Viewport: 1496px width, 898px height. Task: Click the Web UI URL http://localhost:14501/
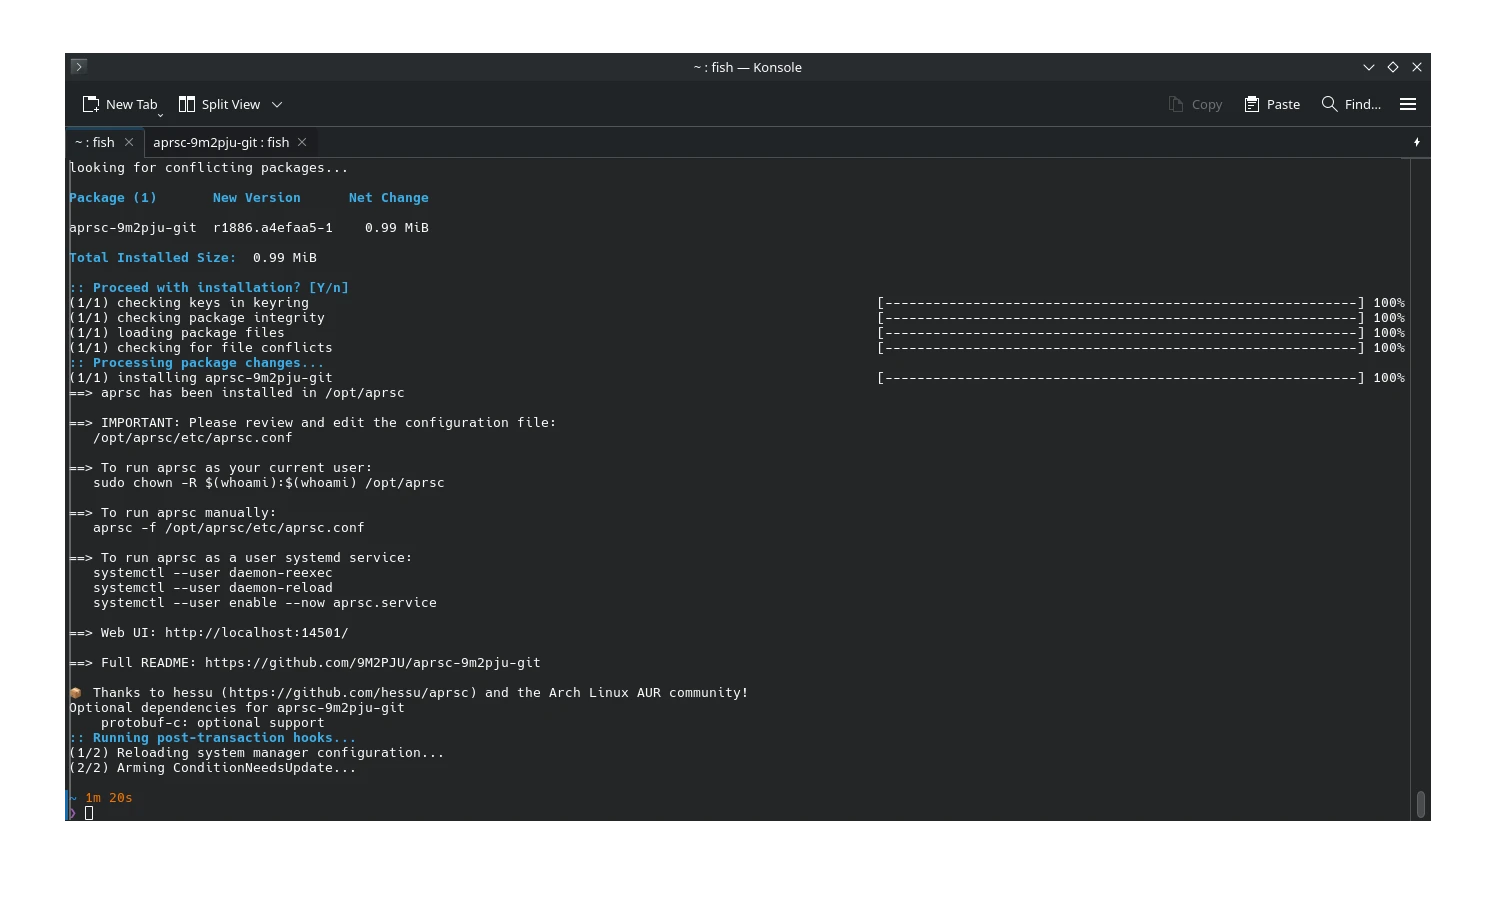[257, 633]
